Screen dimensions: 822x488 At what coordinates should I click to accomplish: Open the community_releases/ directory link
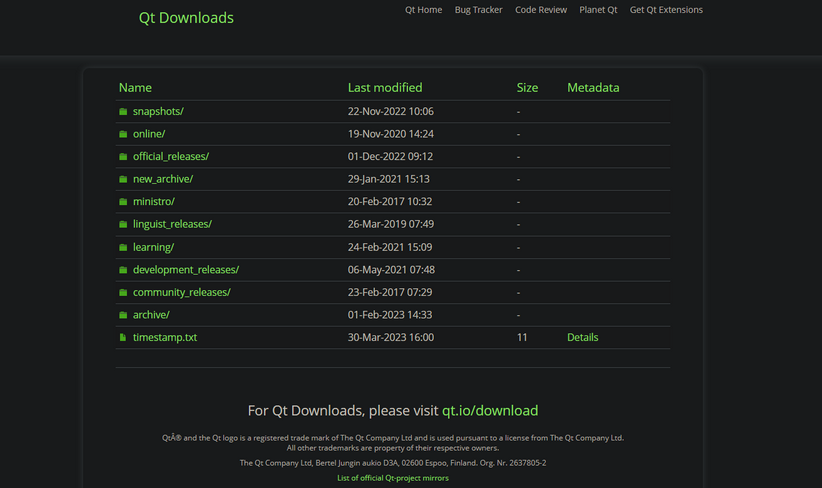(181, 292)
